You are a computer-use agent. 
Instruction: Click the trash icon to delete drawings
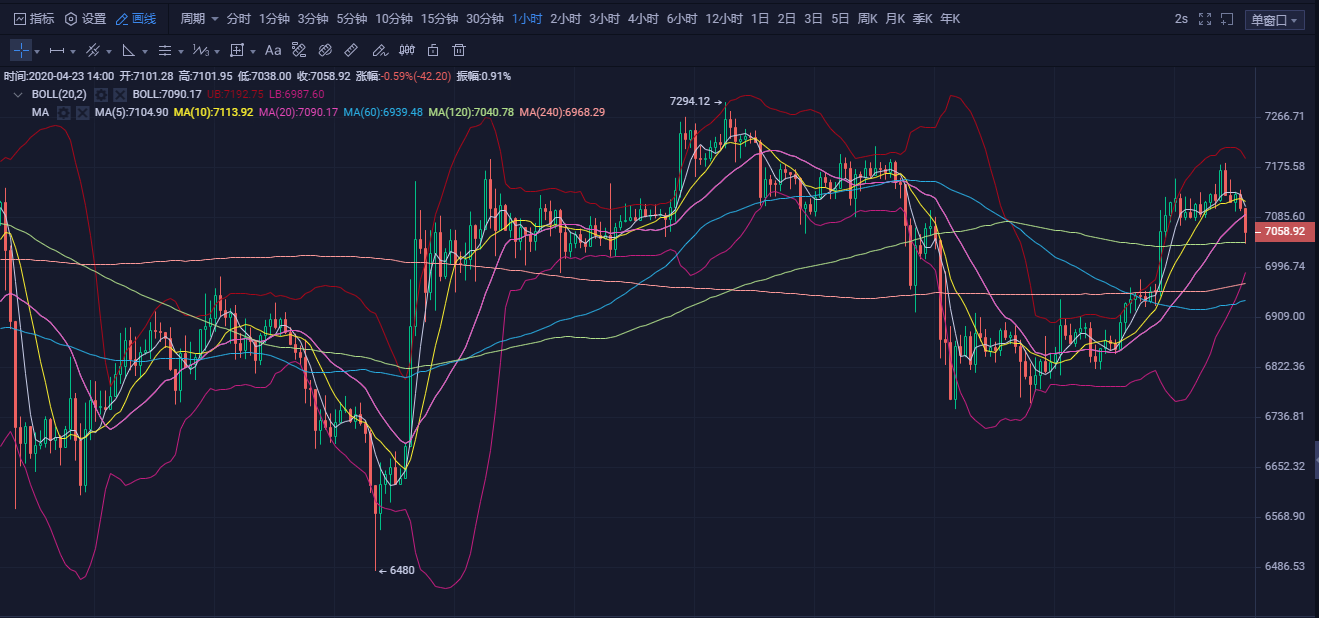pos(459,50)
